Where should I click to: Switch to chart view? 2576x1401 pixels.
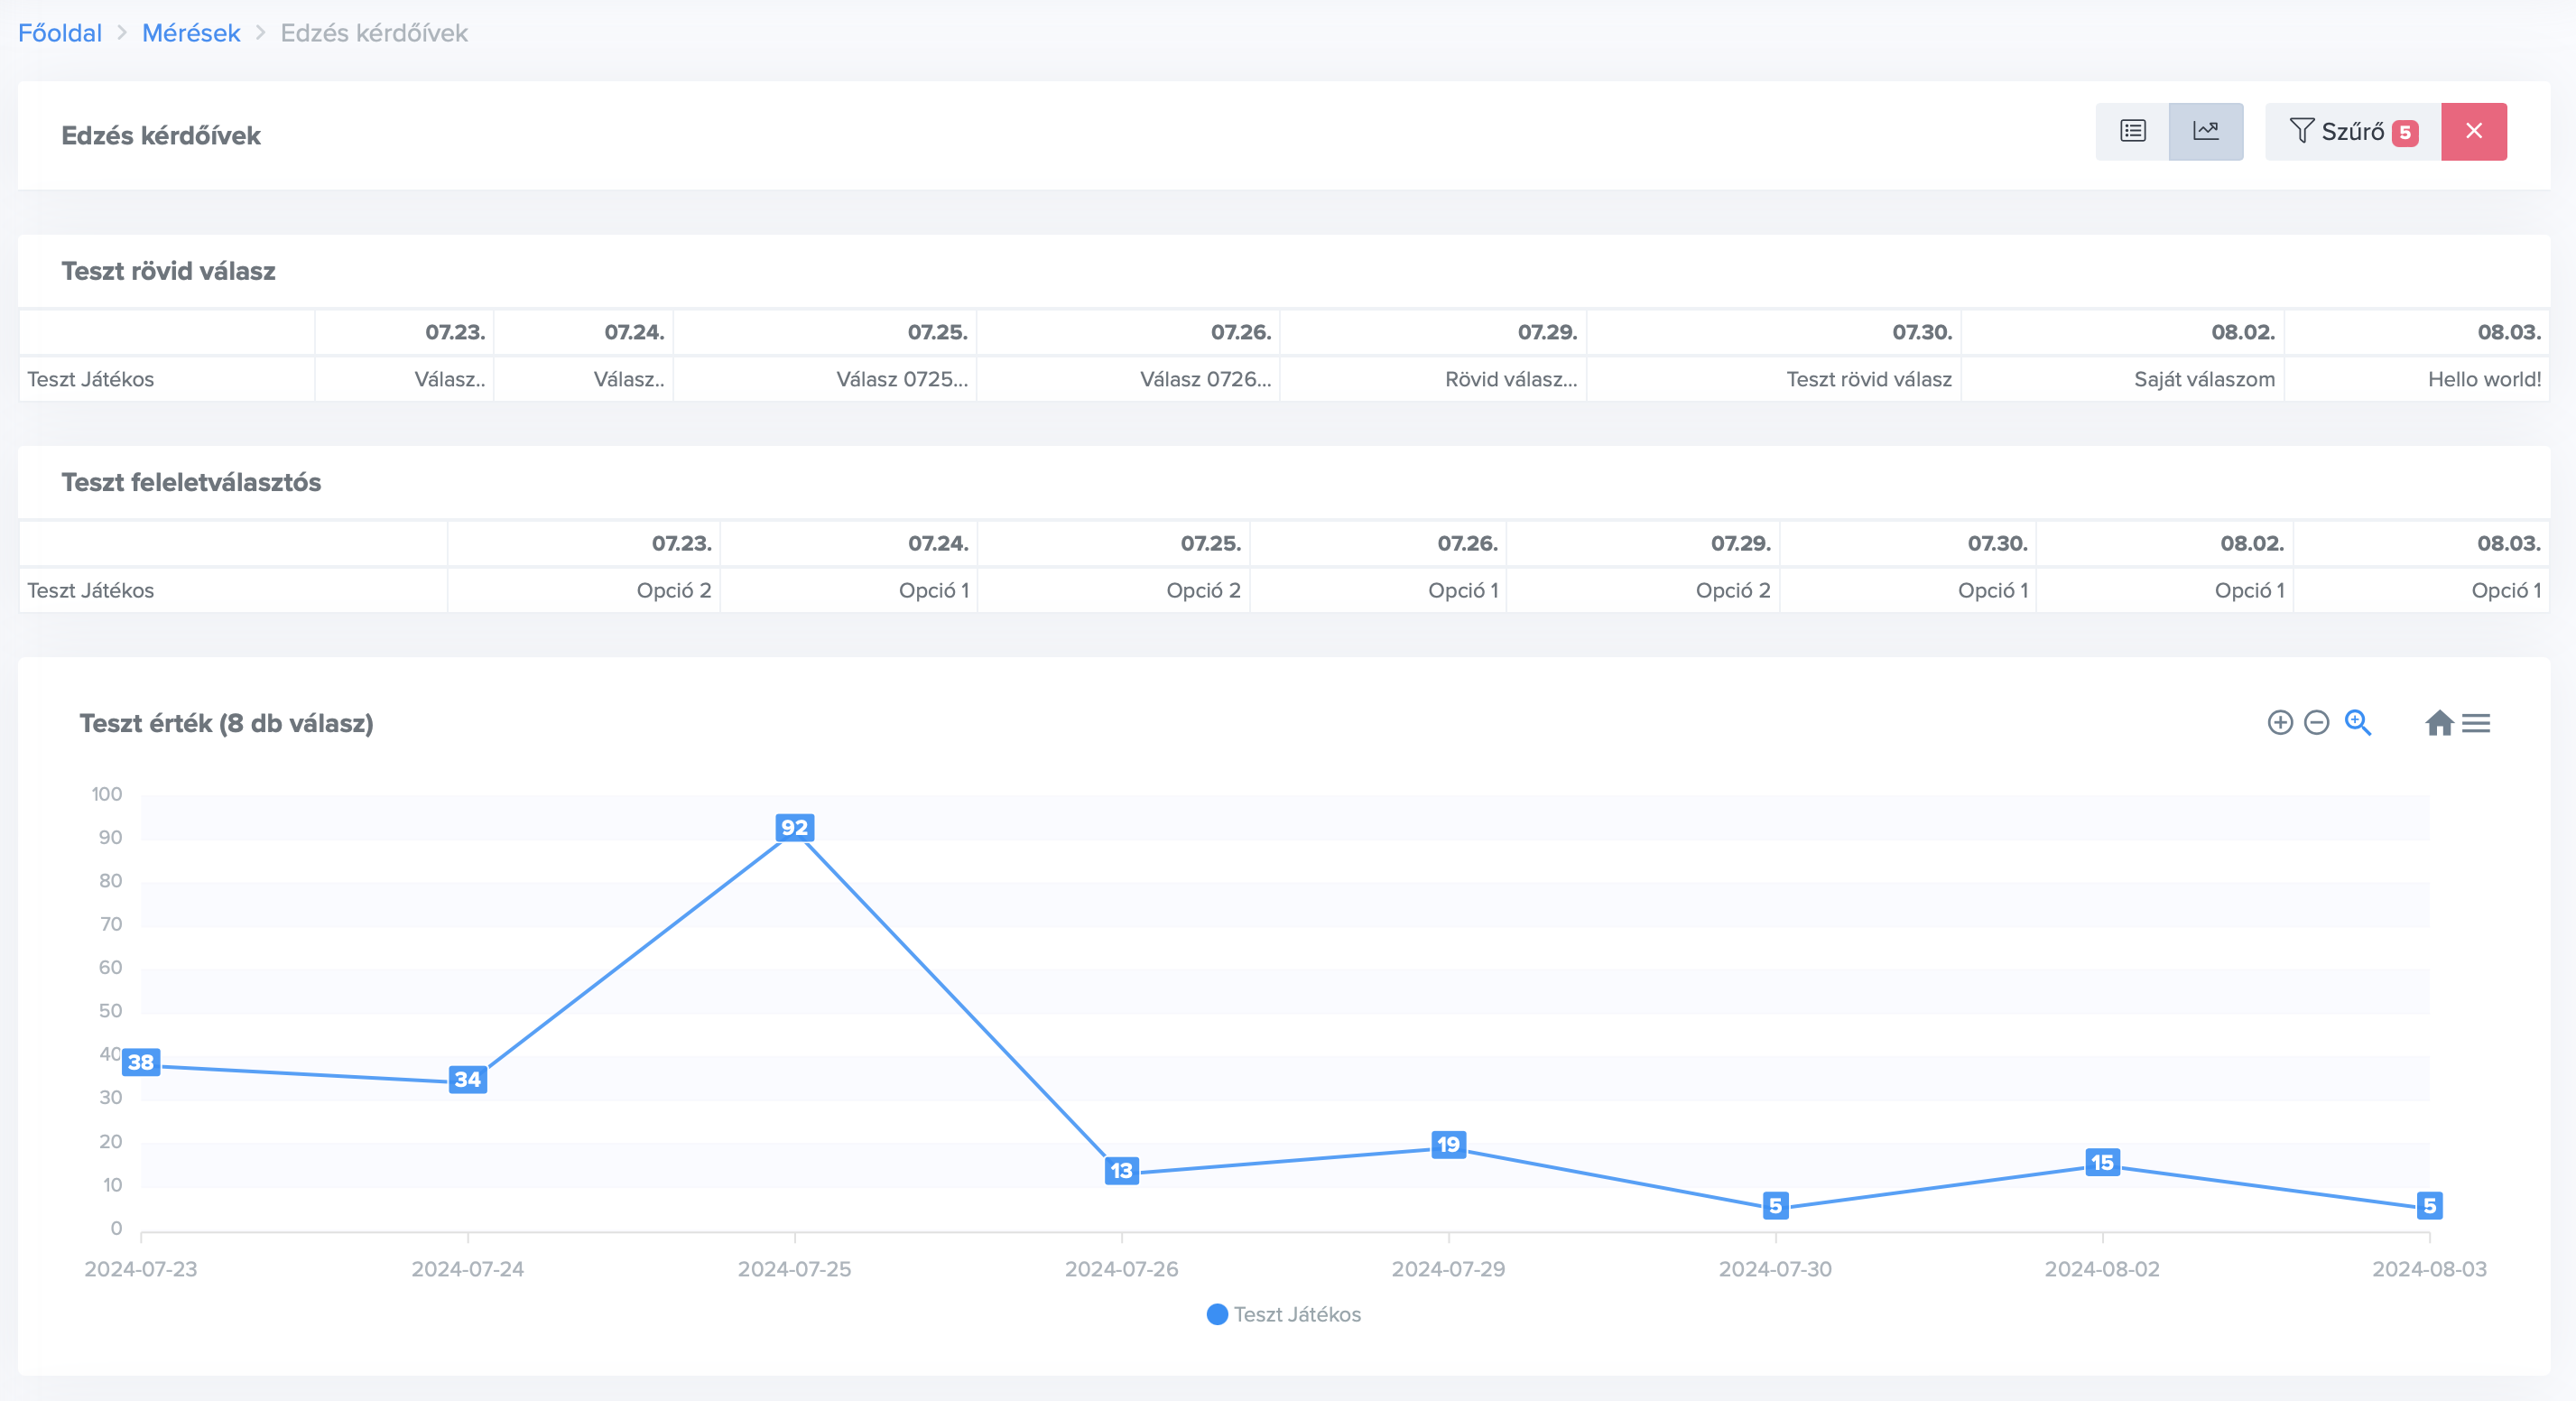[2205, 131]
